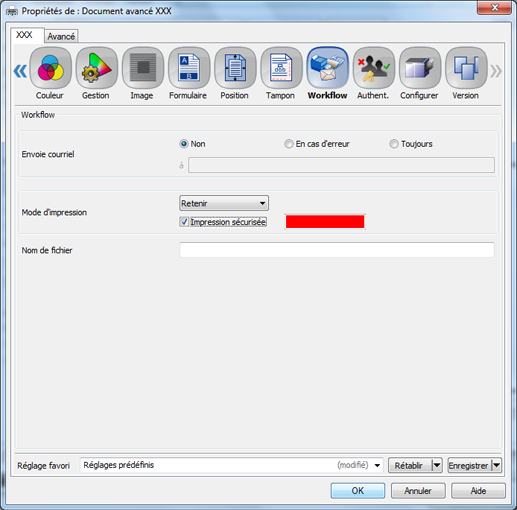
Task: Close the properties dialog window
Action: (x=495, y=7)
